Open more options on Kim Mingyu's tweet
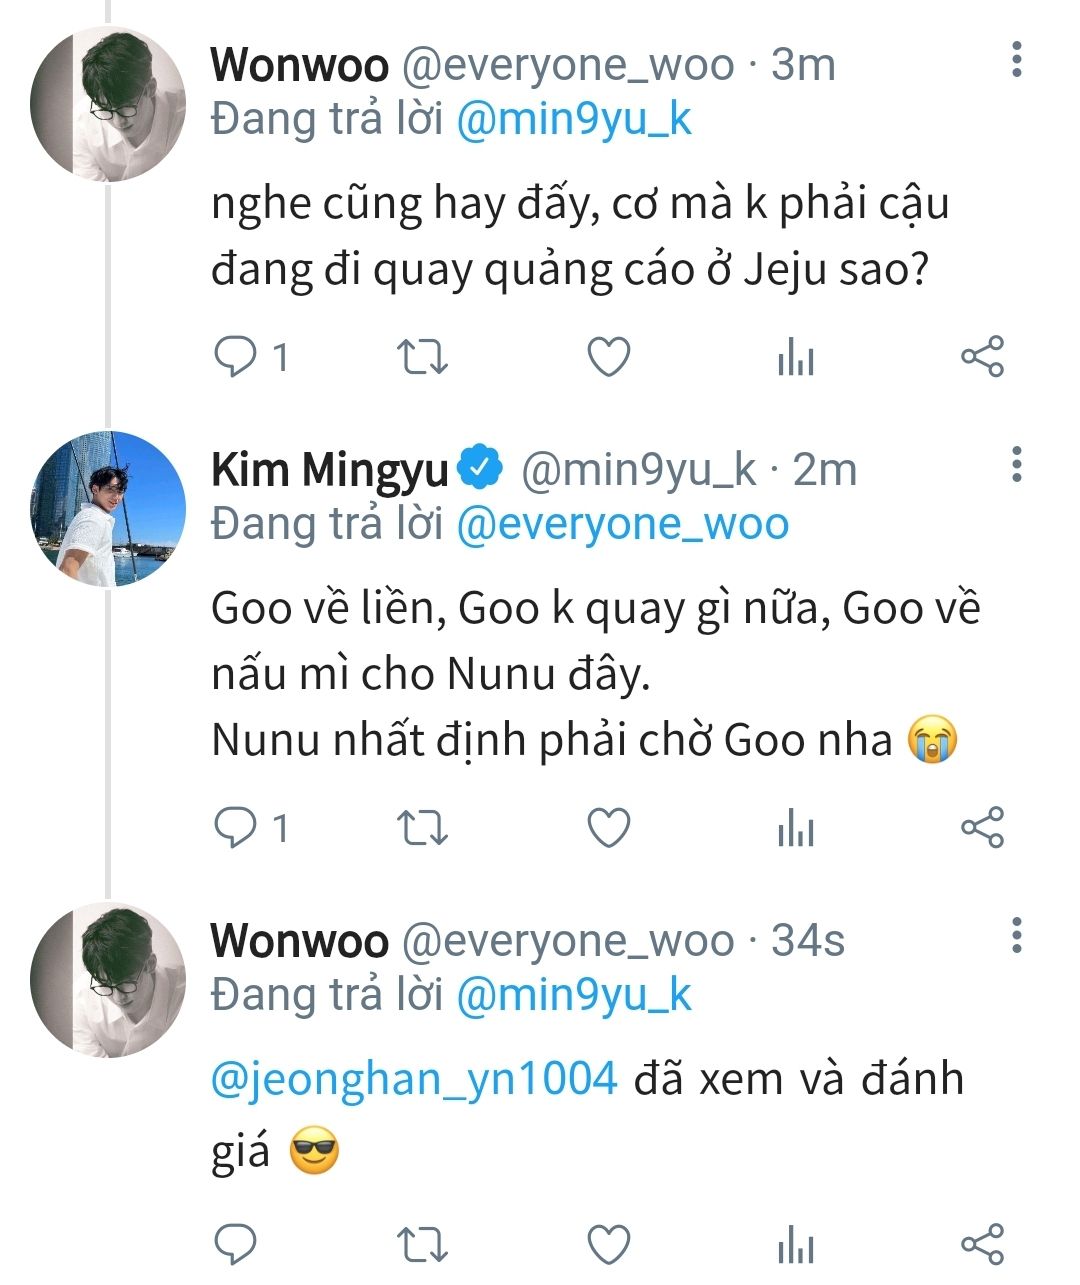Screen dimensions: 1080x1285 [x=1016, y=464]
